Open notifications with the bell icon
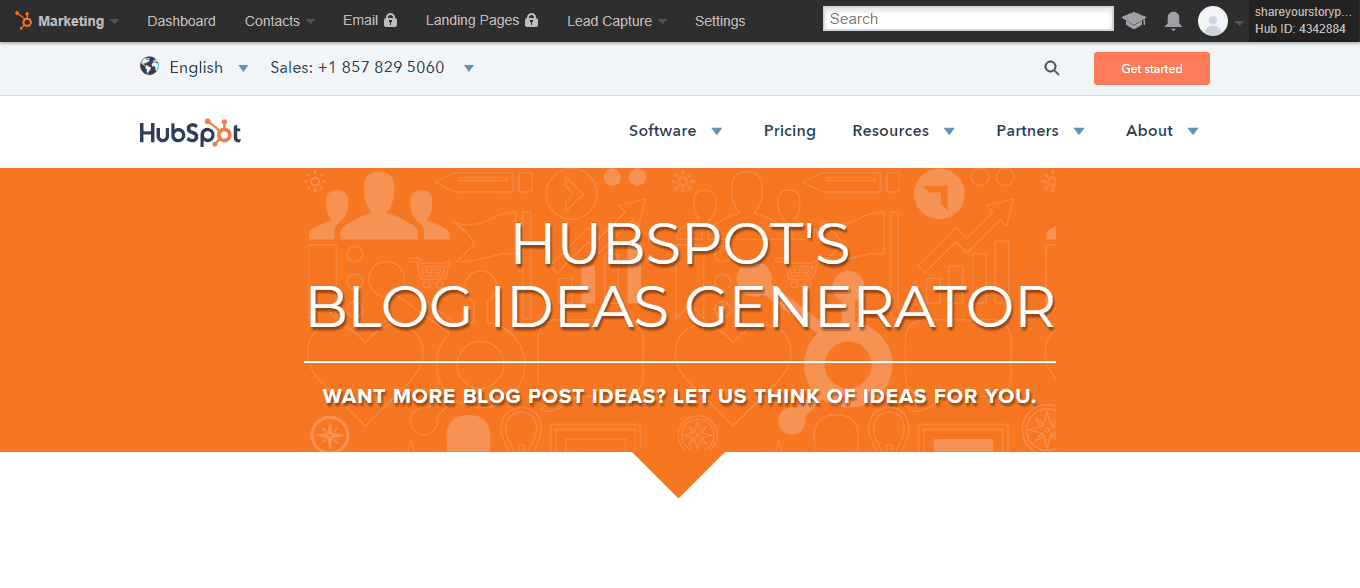Viewport: 1360px width, 588px height. tap(1172, 20)
